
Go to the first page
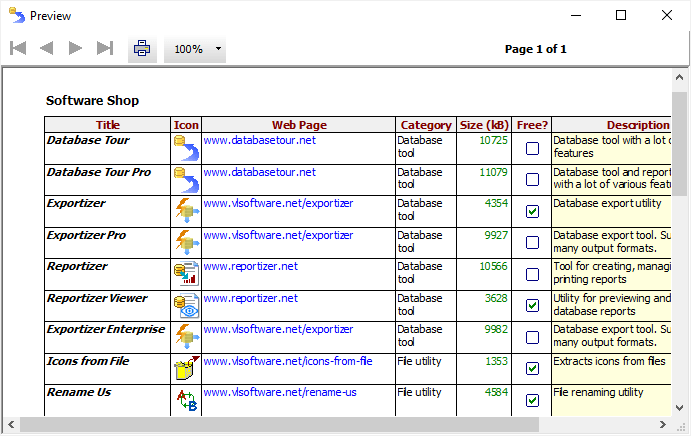[17, 48]
